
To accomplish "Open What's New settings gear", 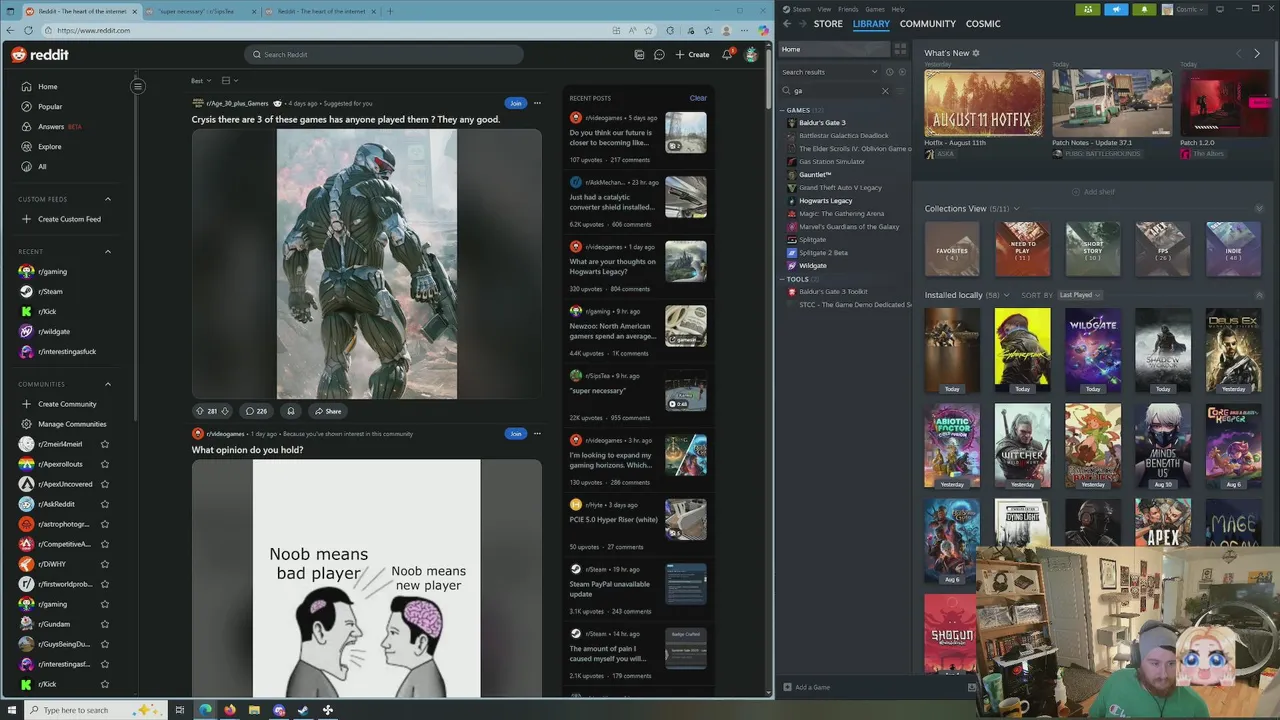I will [x=976, y=53].
